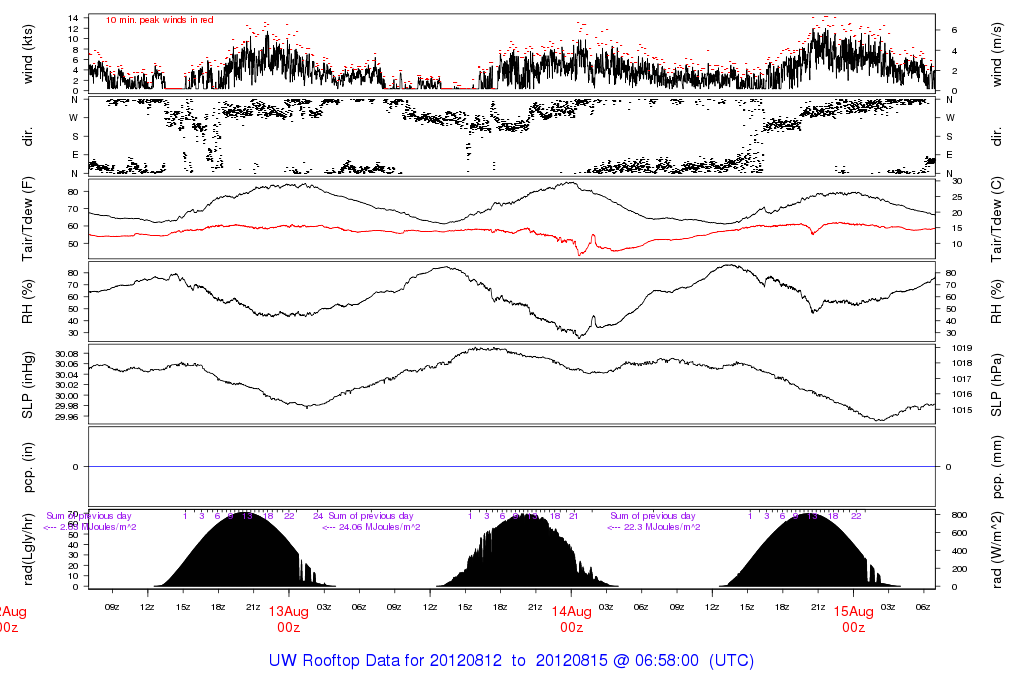
Task: Click the "rad (W/m^2)" axis label
Action: click(x=995, y=549)
